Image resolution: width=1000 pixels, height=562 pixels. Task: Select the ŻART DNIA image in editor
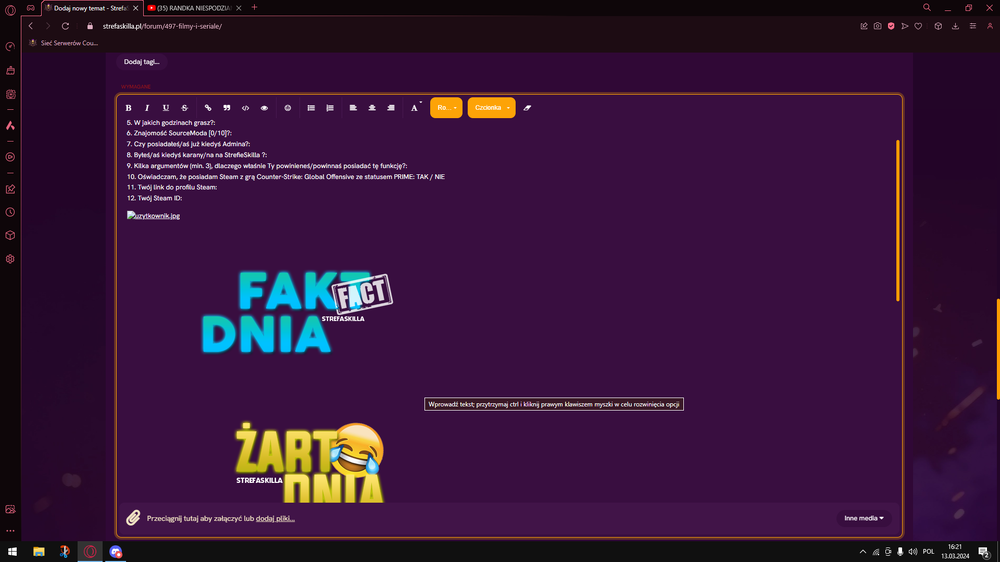pyautogui.click(x=309, y=462)
